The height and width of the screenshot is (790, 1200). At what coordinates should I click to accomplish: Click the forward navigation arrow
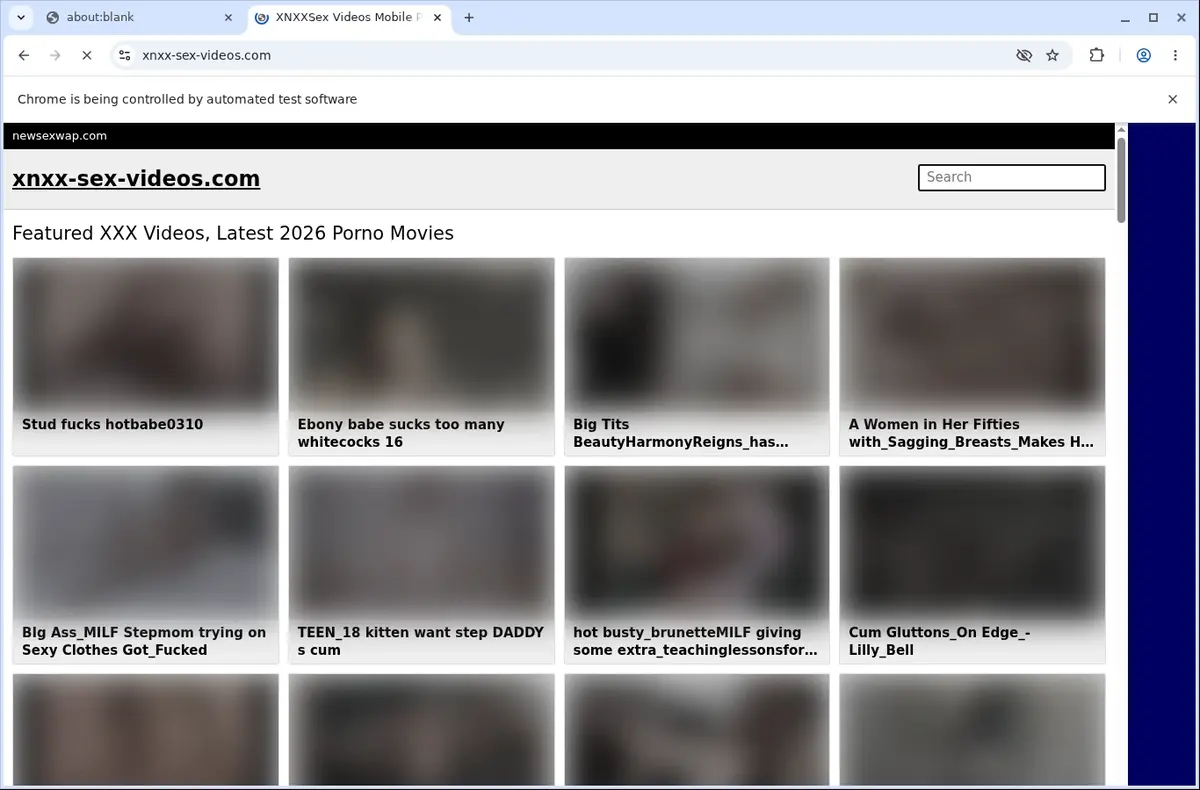[x=55, y=56]
